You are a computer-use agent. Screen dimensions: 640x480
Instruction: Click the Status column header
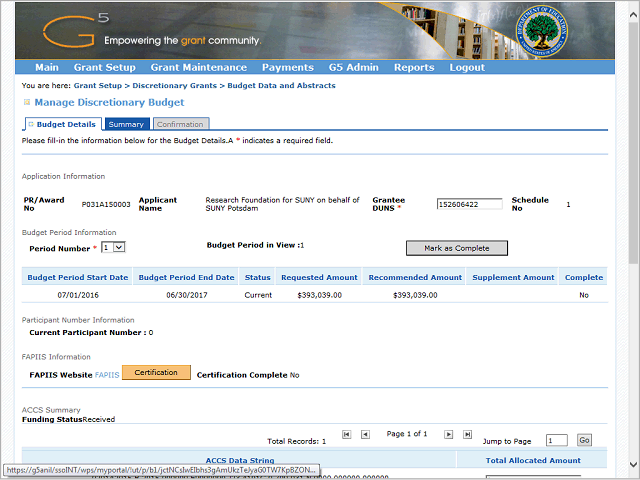point(258,278)
